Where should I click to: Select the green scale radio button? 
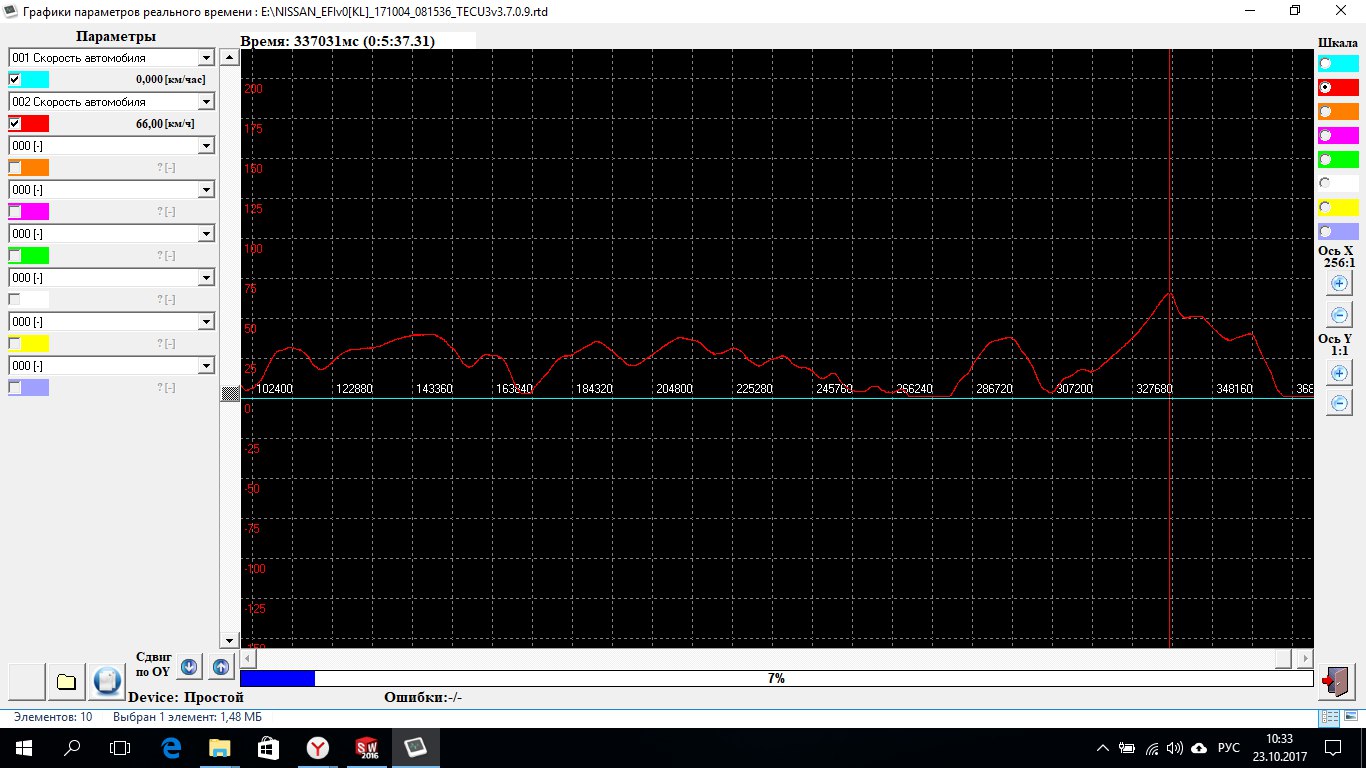(1326, 159)
